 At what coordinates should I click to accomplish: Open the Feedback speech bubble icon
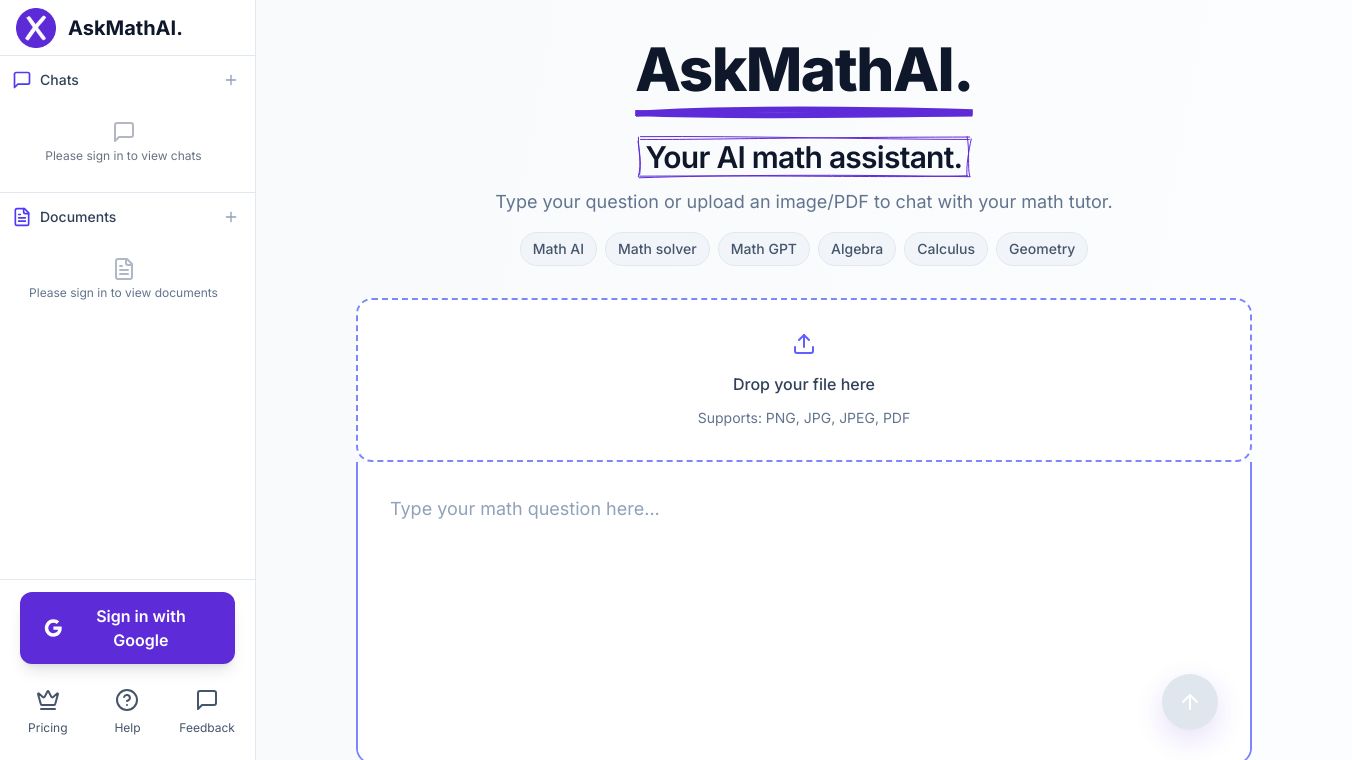click(207, 700)
